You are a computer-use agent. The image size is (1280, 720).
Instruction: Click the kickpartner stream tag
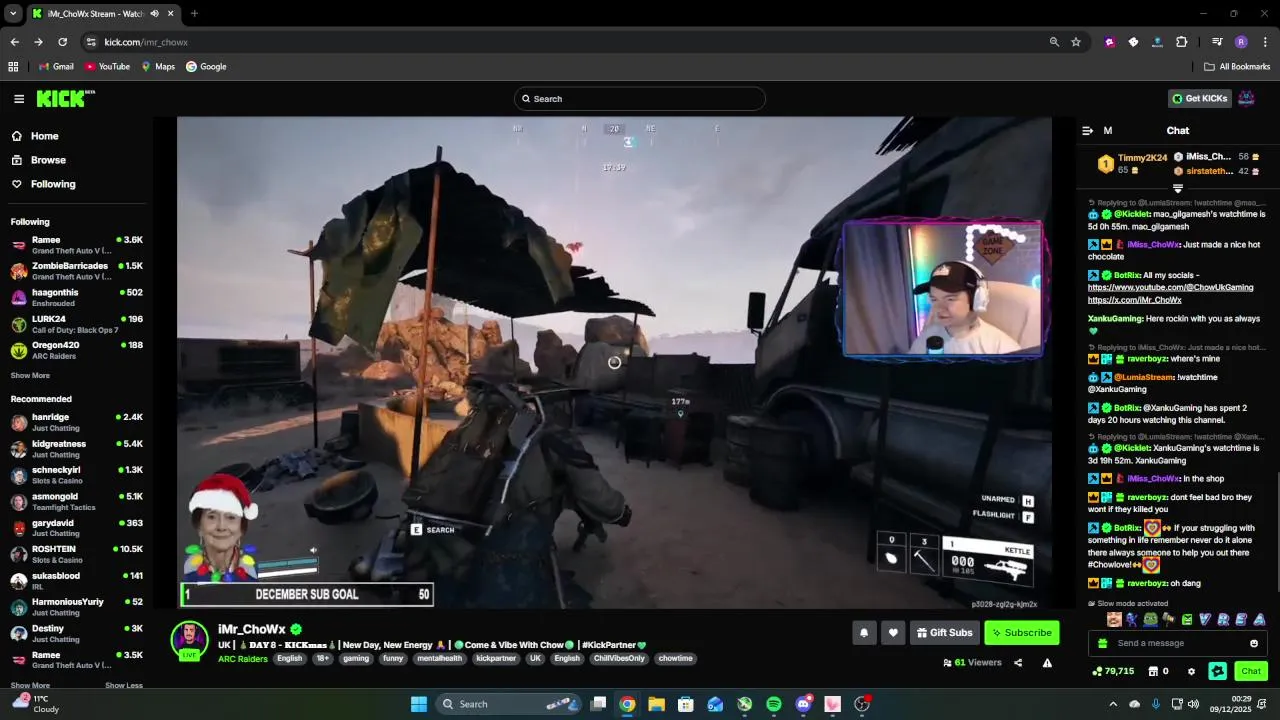pyautogui.click(x=496, y=659)
